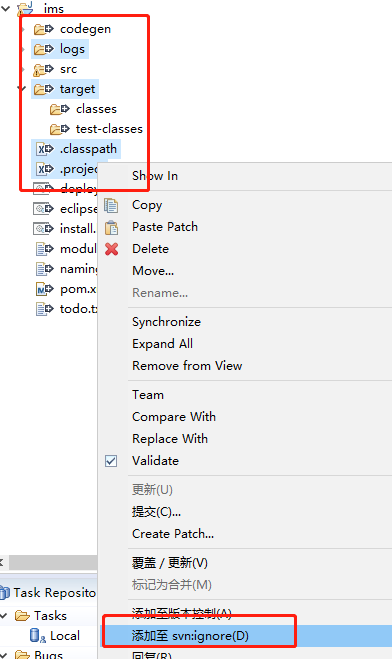The image size is (392, 659).
Task: Click the install file icon
Action: point(43,229)
